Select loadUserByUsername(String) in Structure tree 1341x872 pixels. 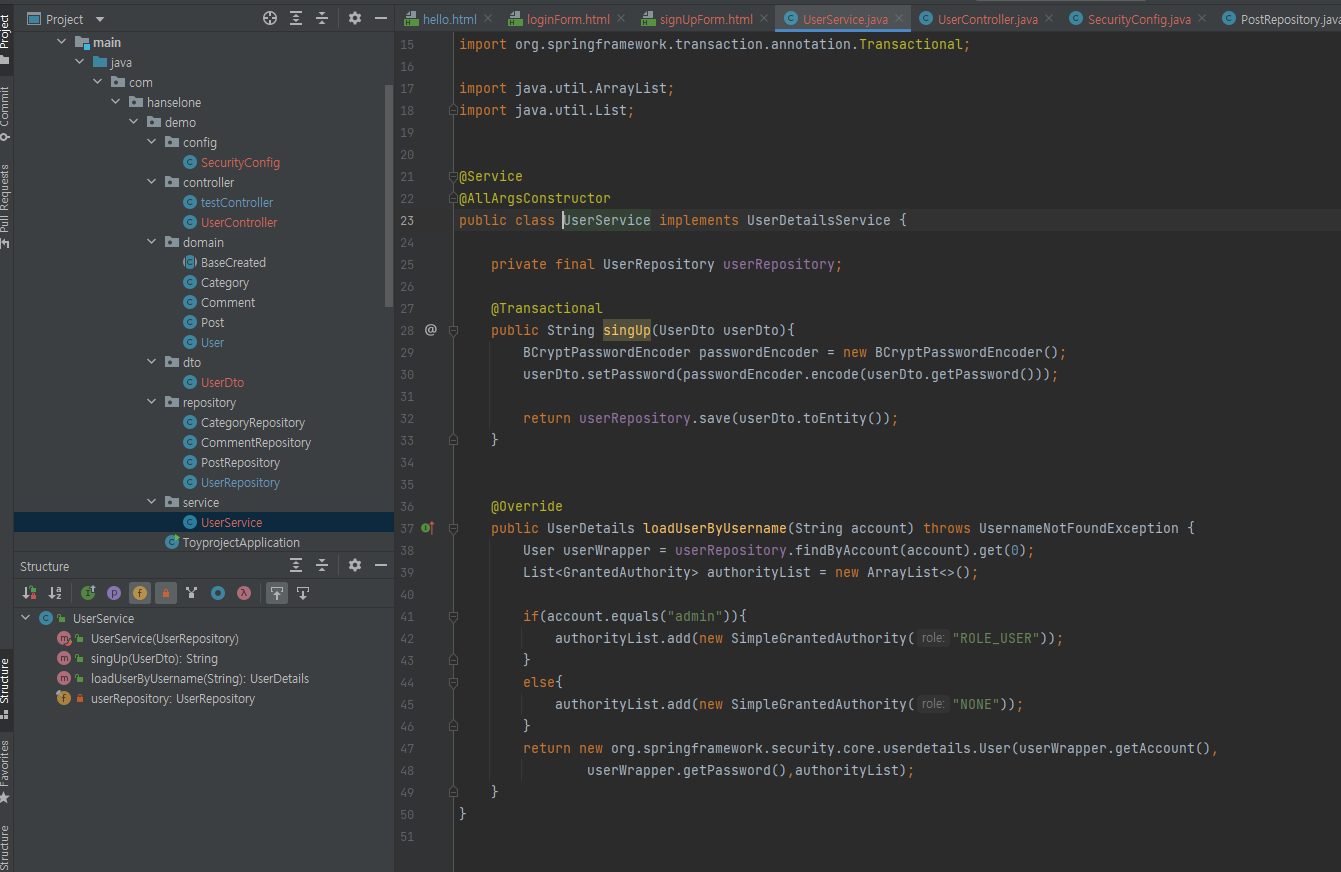200,678
